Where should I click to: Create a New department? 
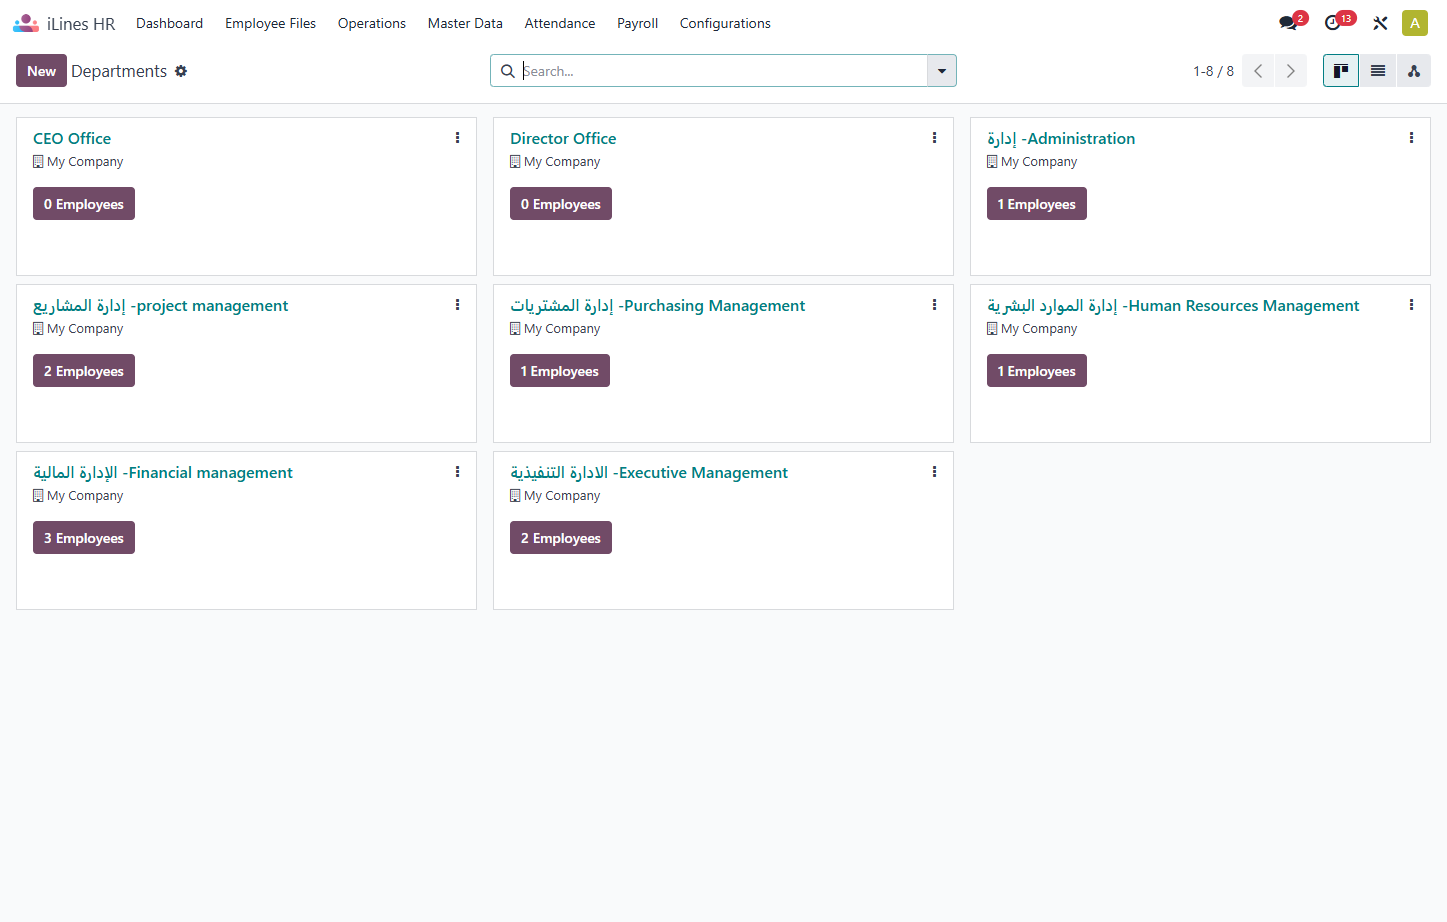(41, 71)
